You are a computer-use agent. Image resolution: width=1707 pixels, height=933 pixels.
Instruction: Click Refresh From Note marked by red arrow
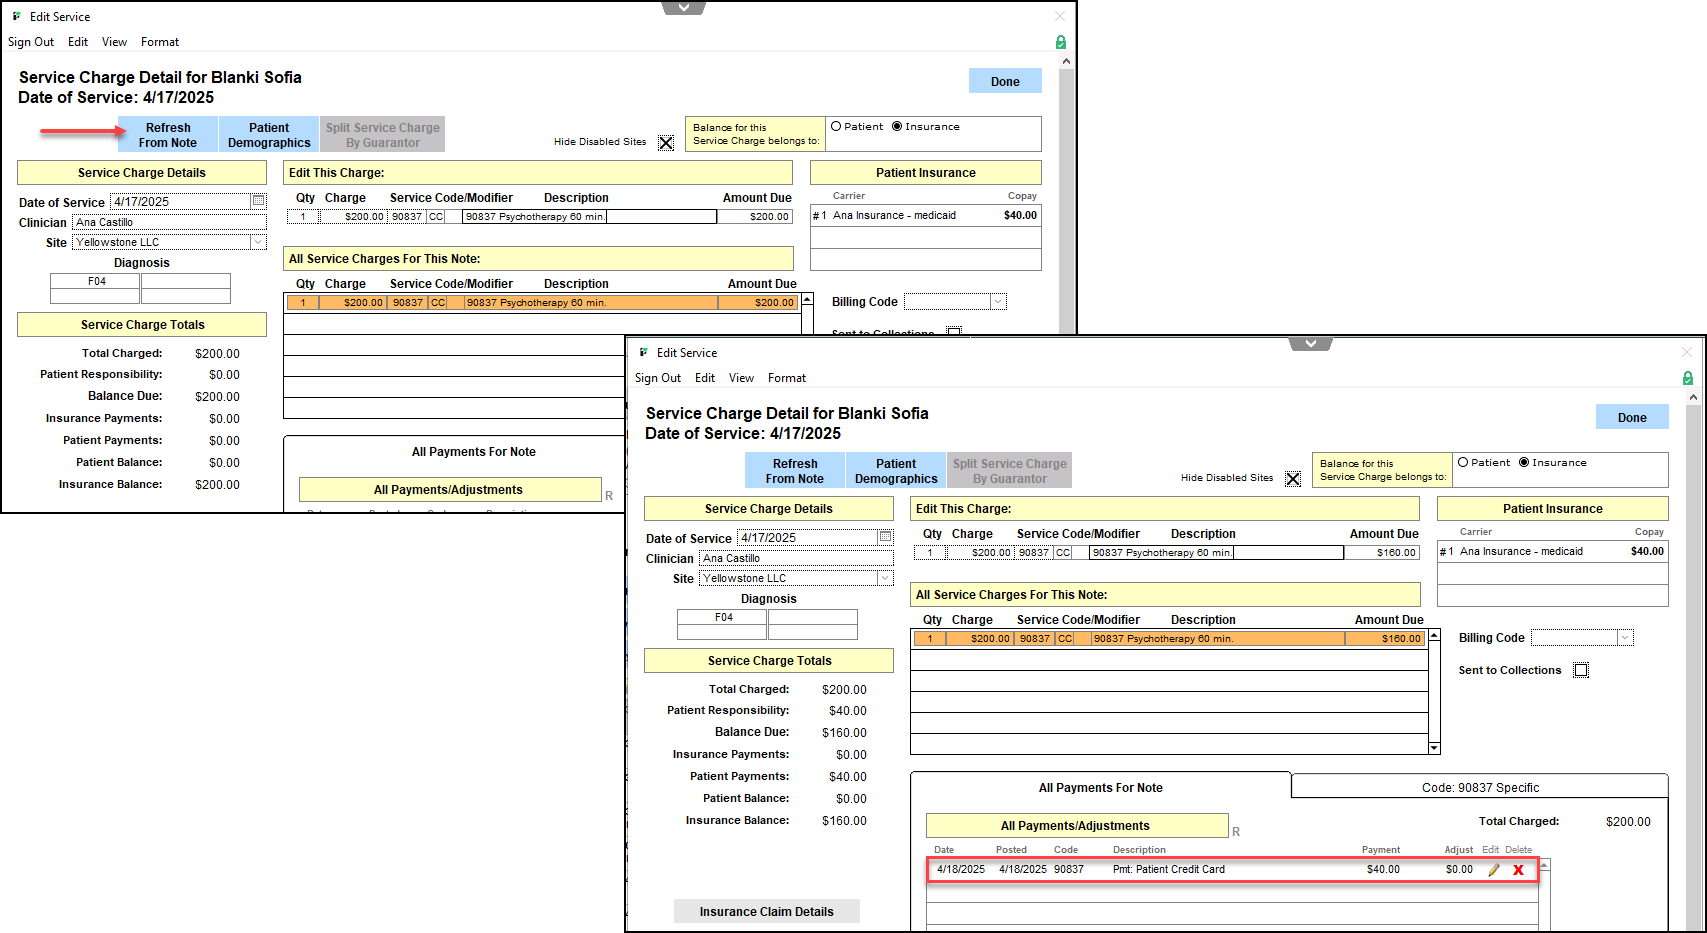[168, 135]
